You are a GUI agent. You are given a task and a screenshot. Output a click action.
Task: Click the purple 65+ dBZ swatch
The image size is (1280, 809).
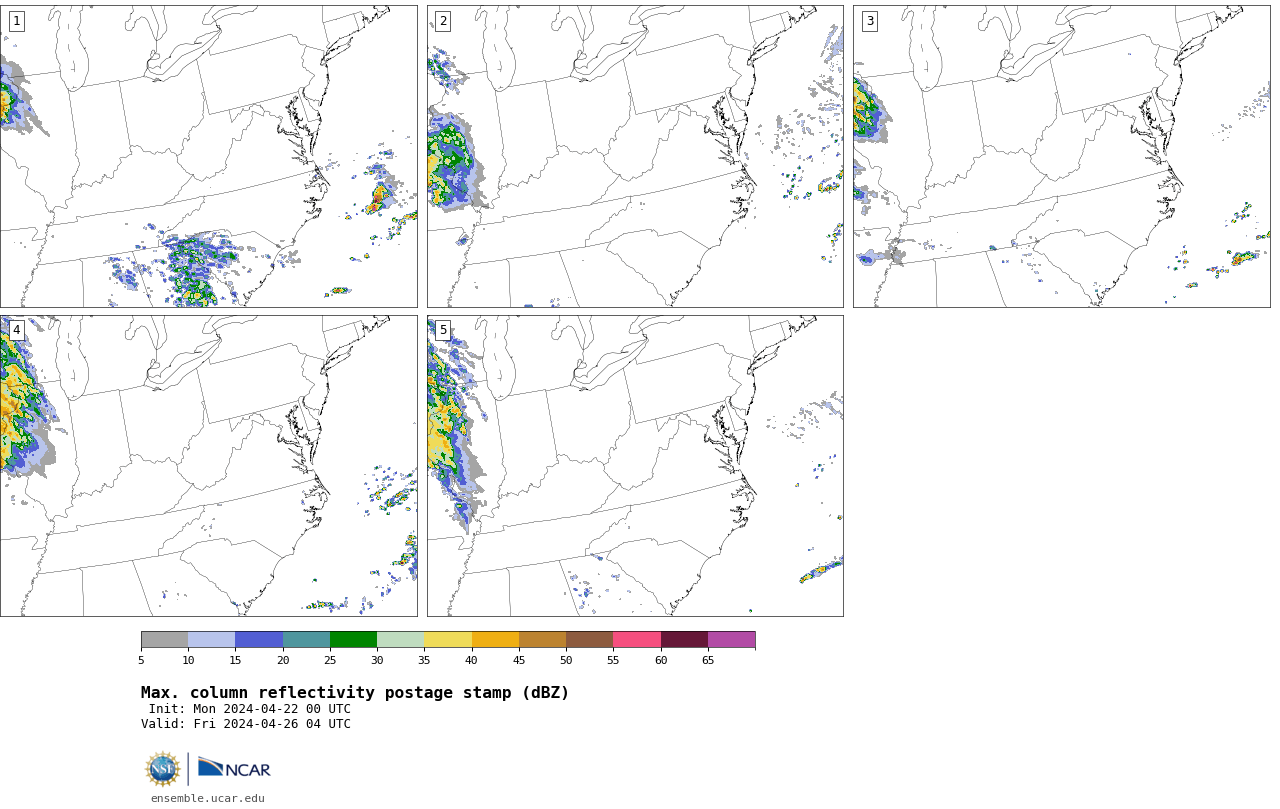tap(731, 640)
